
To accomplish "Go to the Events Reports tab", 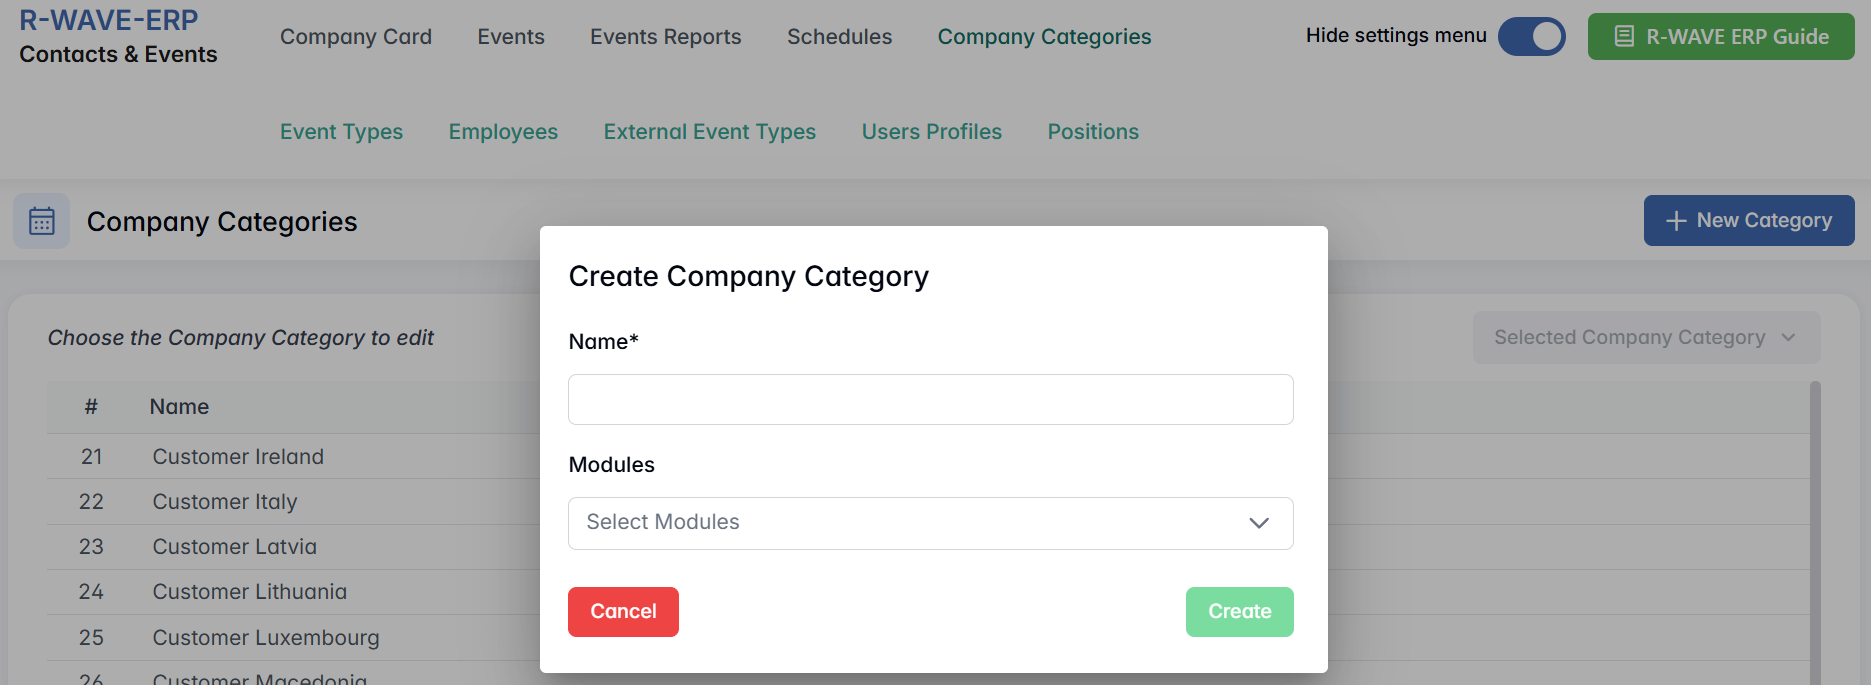I will pyautogui.click(x=666, y=37).
